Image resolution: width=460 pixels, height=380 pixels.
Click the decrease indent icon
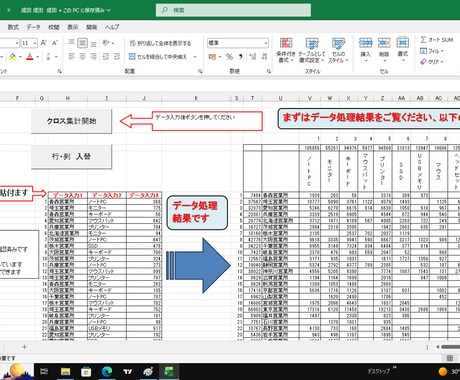[x=106, y=56]
